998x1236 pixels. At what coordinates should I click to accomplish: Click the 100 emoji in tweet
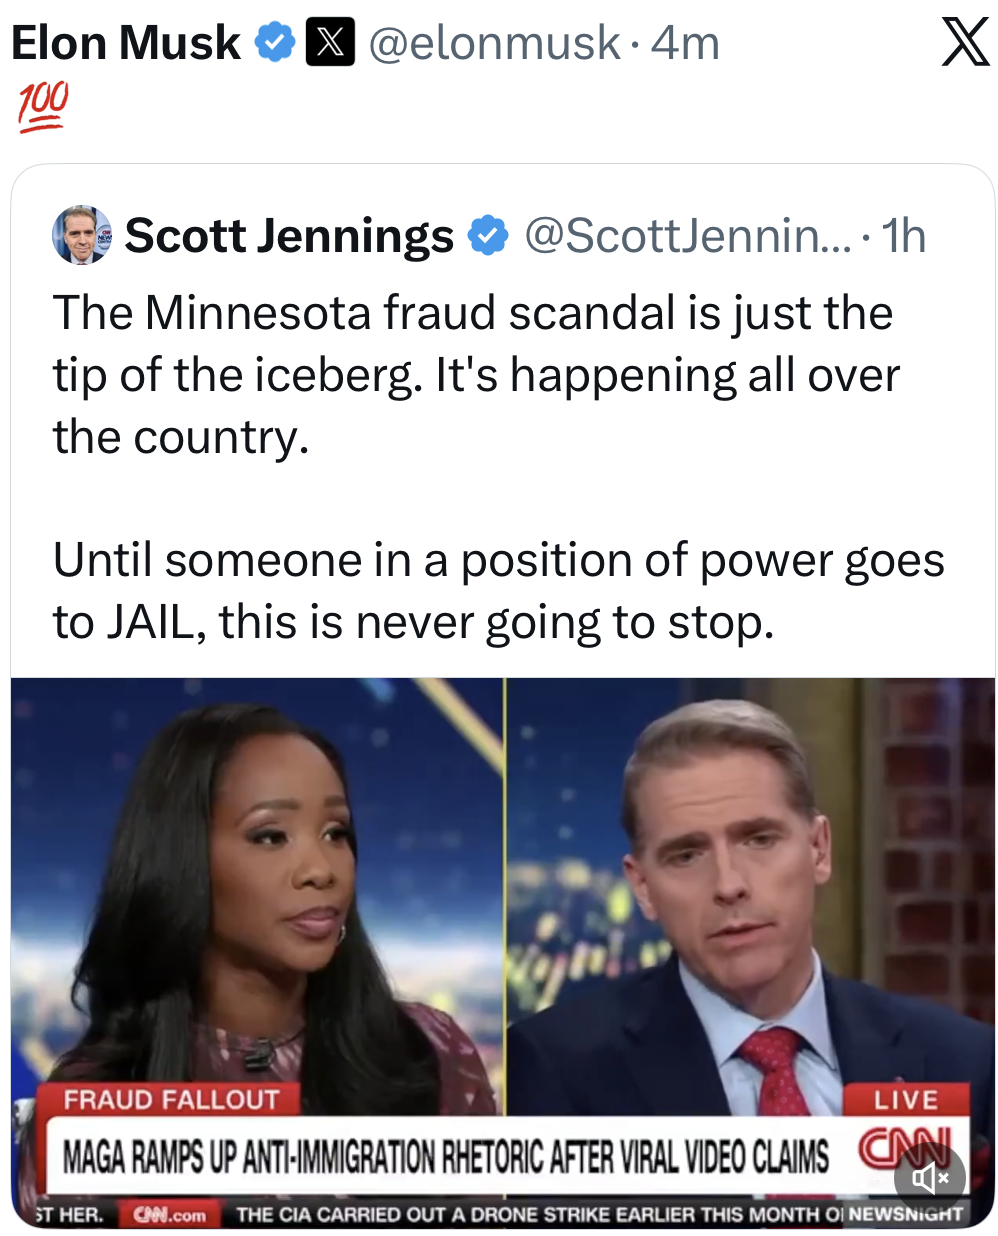42,107
